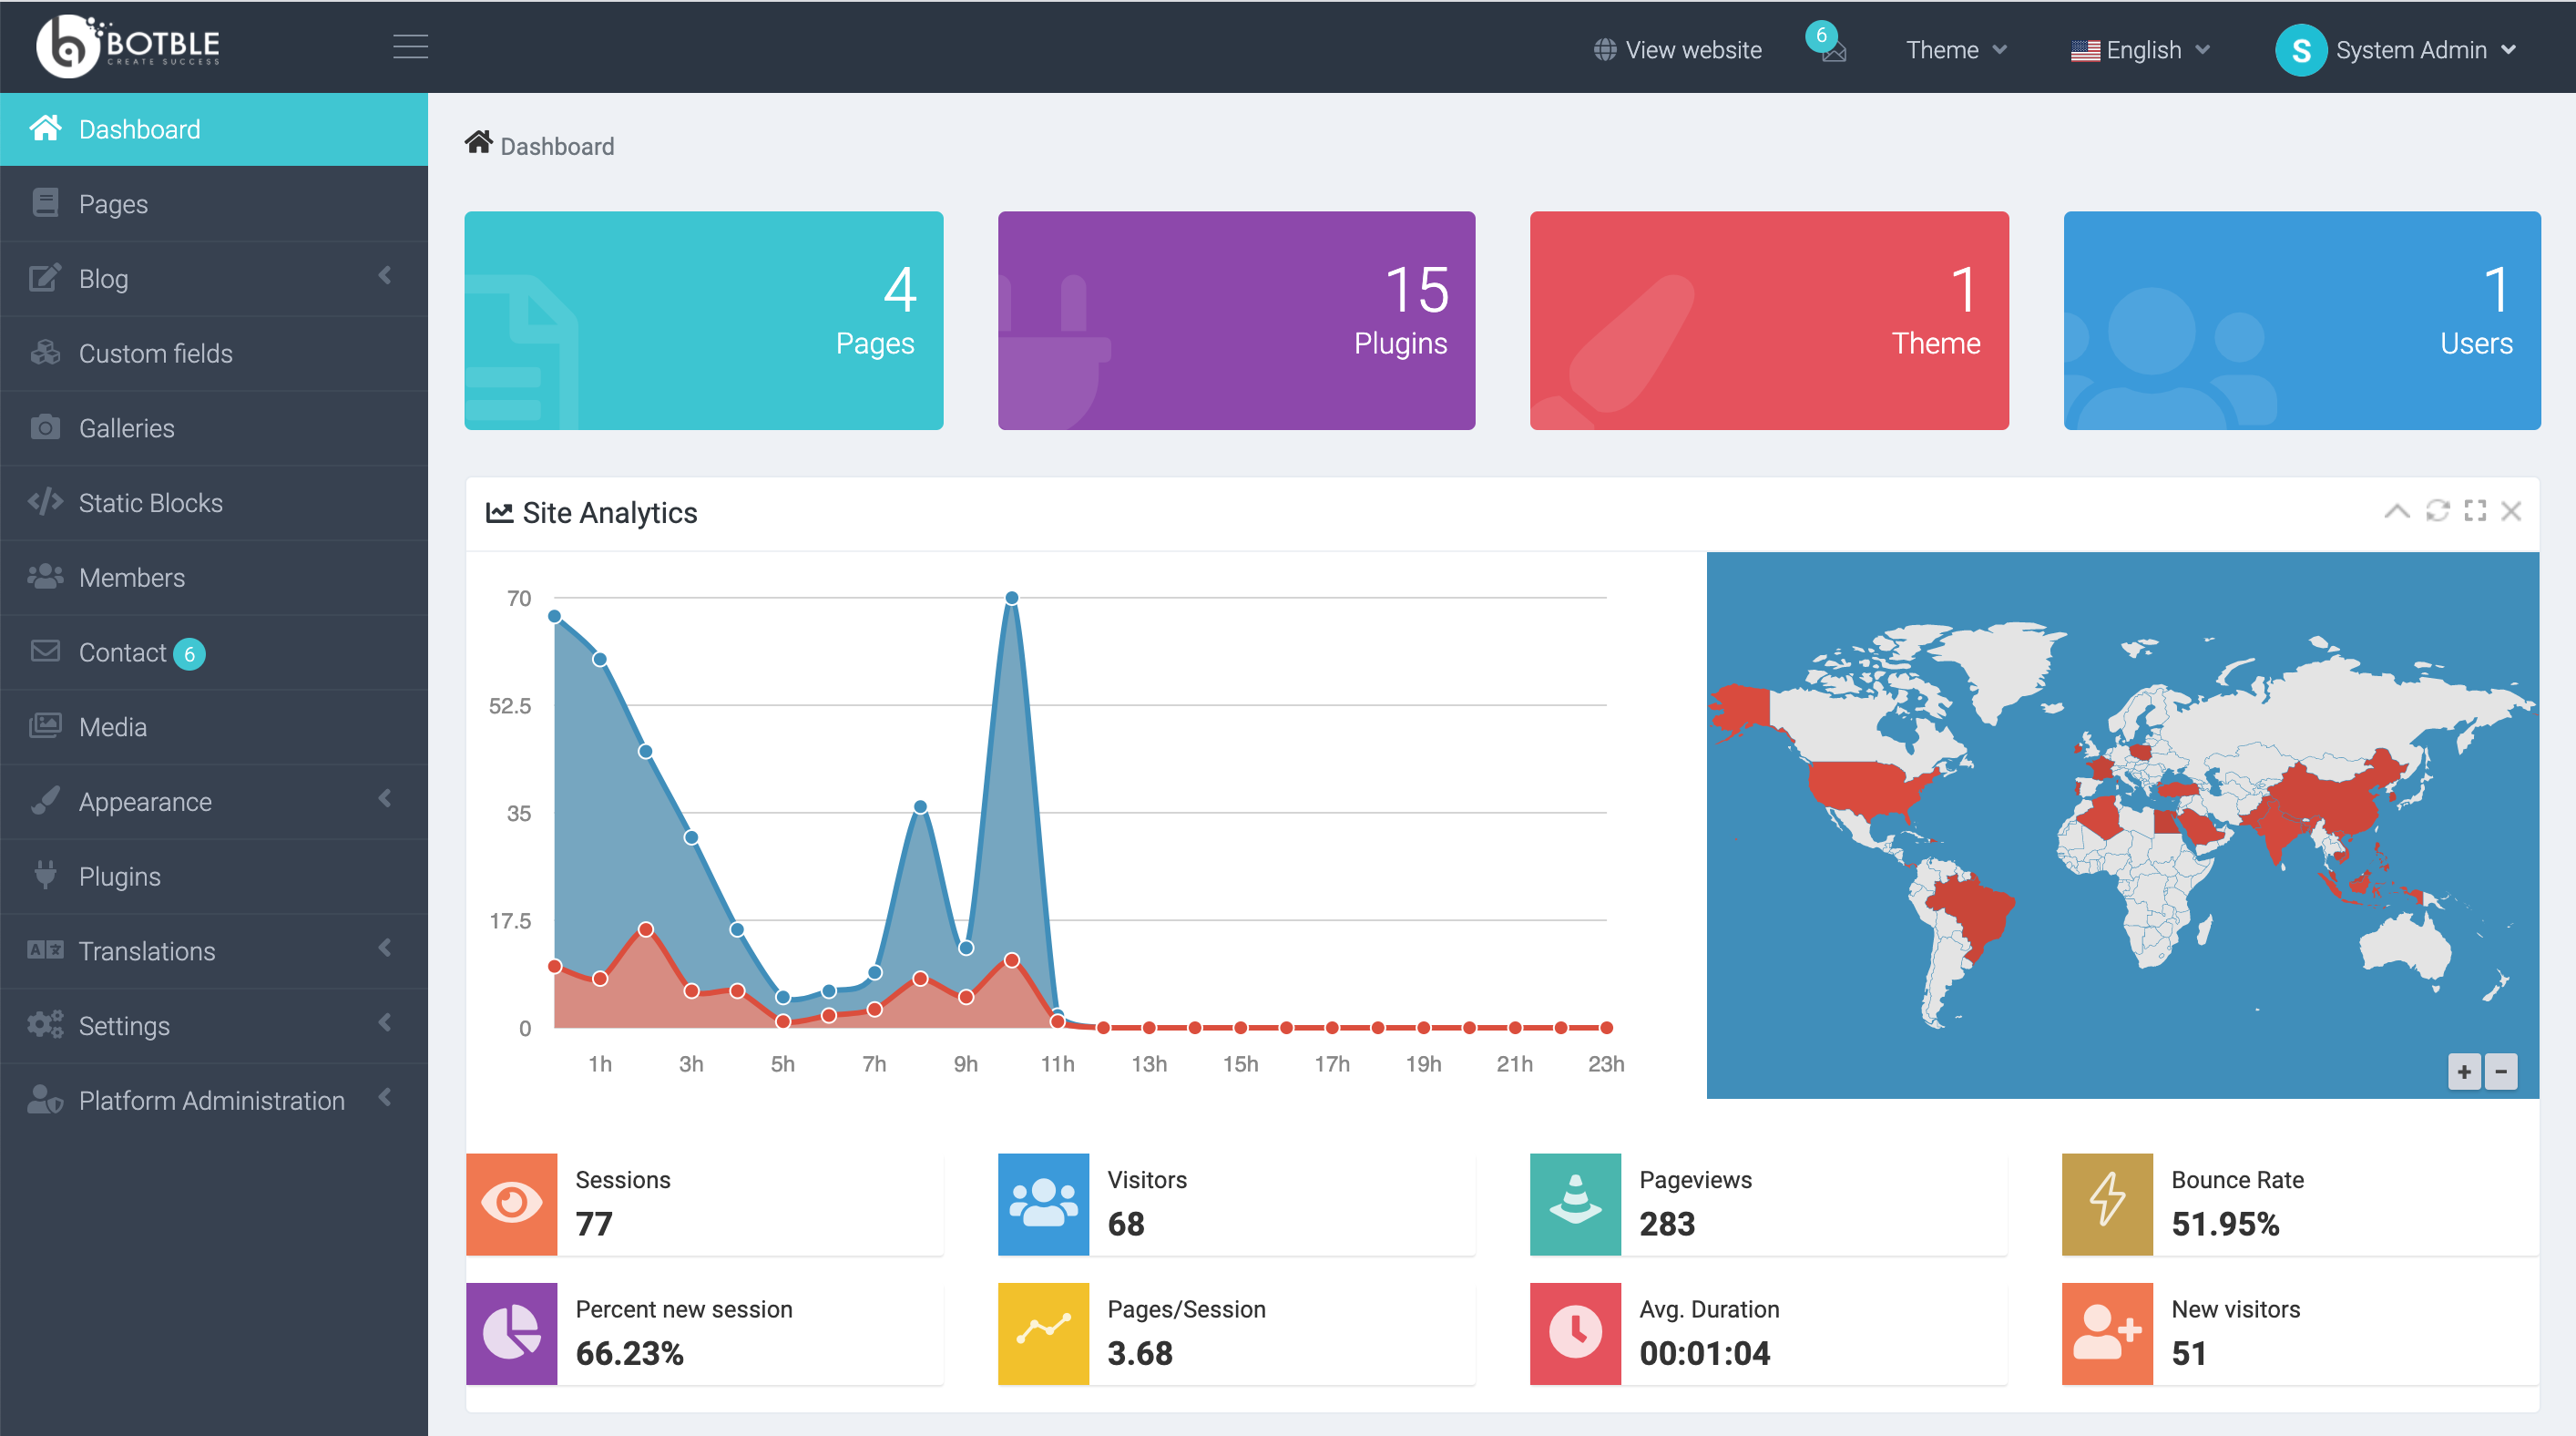Expand Site Analytics to fullscreen
The width and height of the screenshot is (2576, 1436).
pos(2475,511)
